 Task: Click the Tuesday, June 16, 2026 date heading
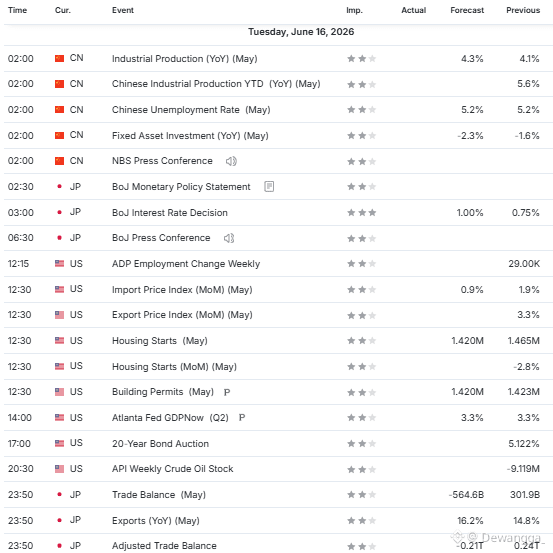point(301,32)
